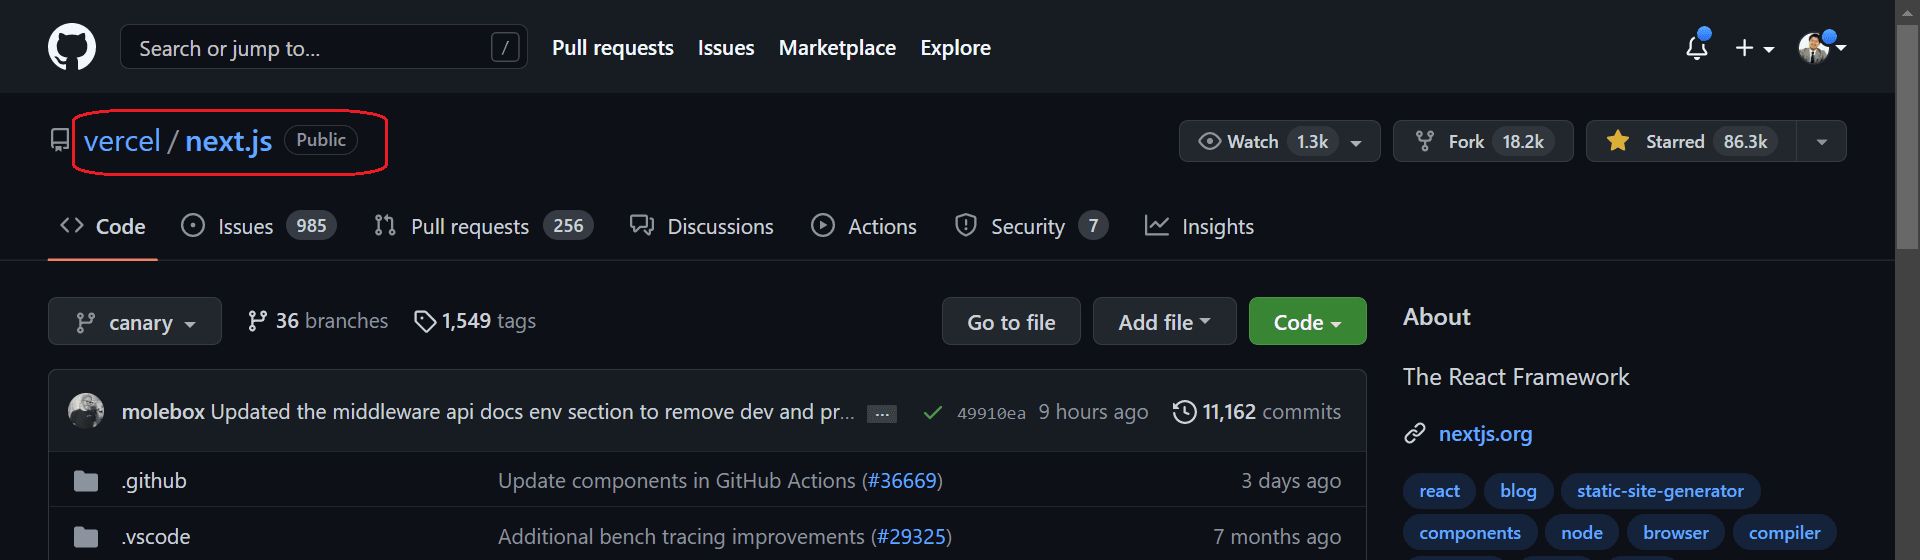Viewport: 1920px width, 560px height.
Task: Open Update components in GitHub Actions commit
Action: [677, 481]
